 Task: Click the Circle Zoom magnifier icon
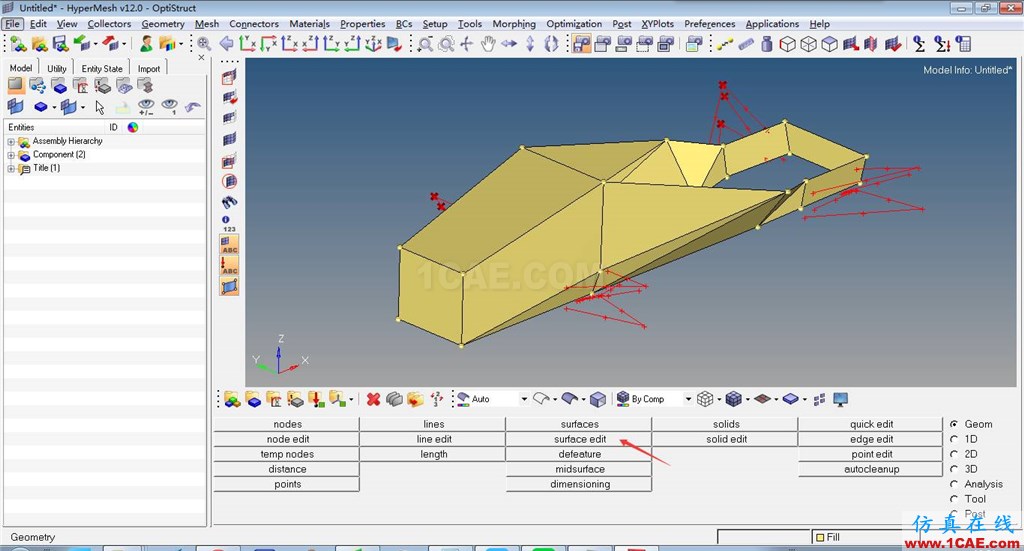(x=446, y=44)
